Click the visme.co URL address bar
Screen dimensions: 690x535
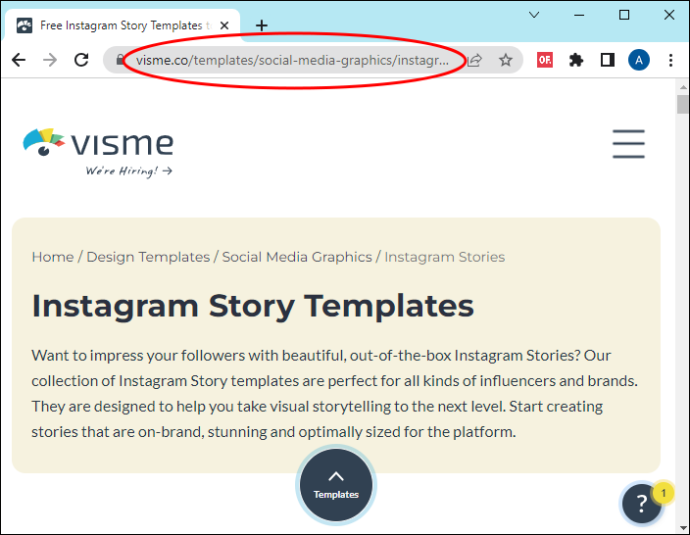[x=292, y=60]
